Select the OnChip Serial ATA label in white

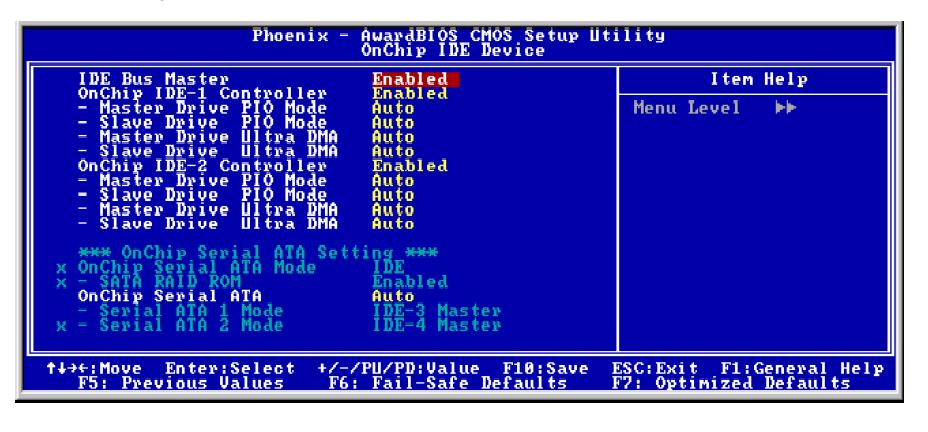tap(170, 296)
